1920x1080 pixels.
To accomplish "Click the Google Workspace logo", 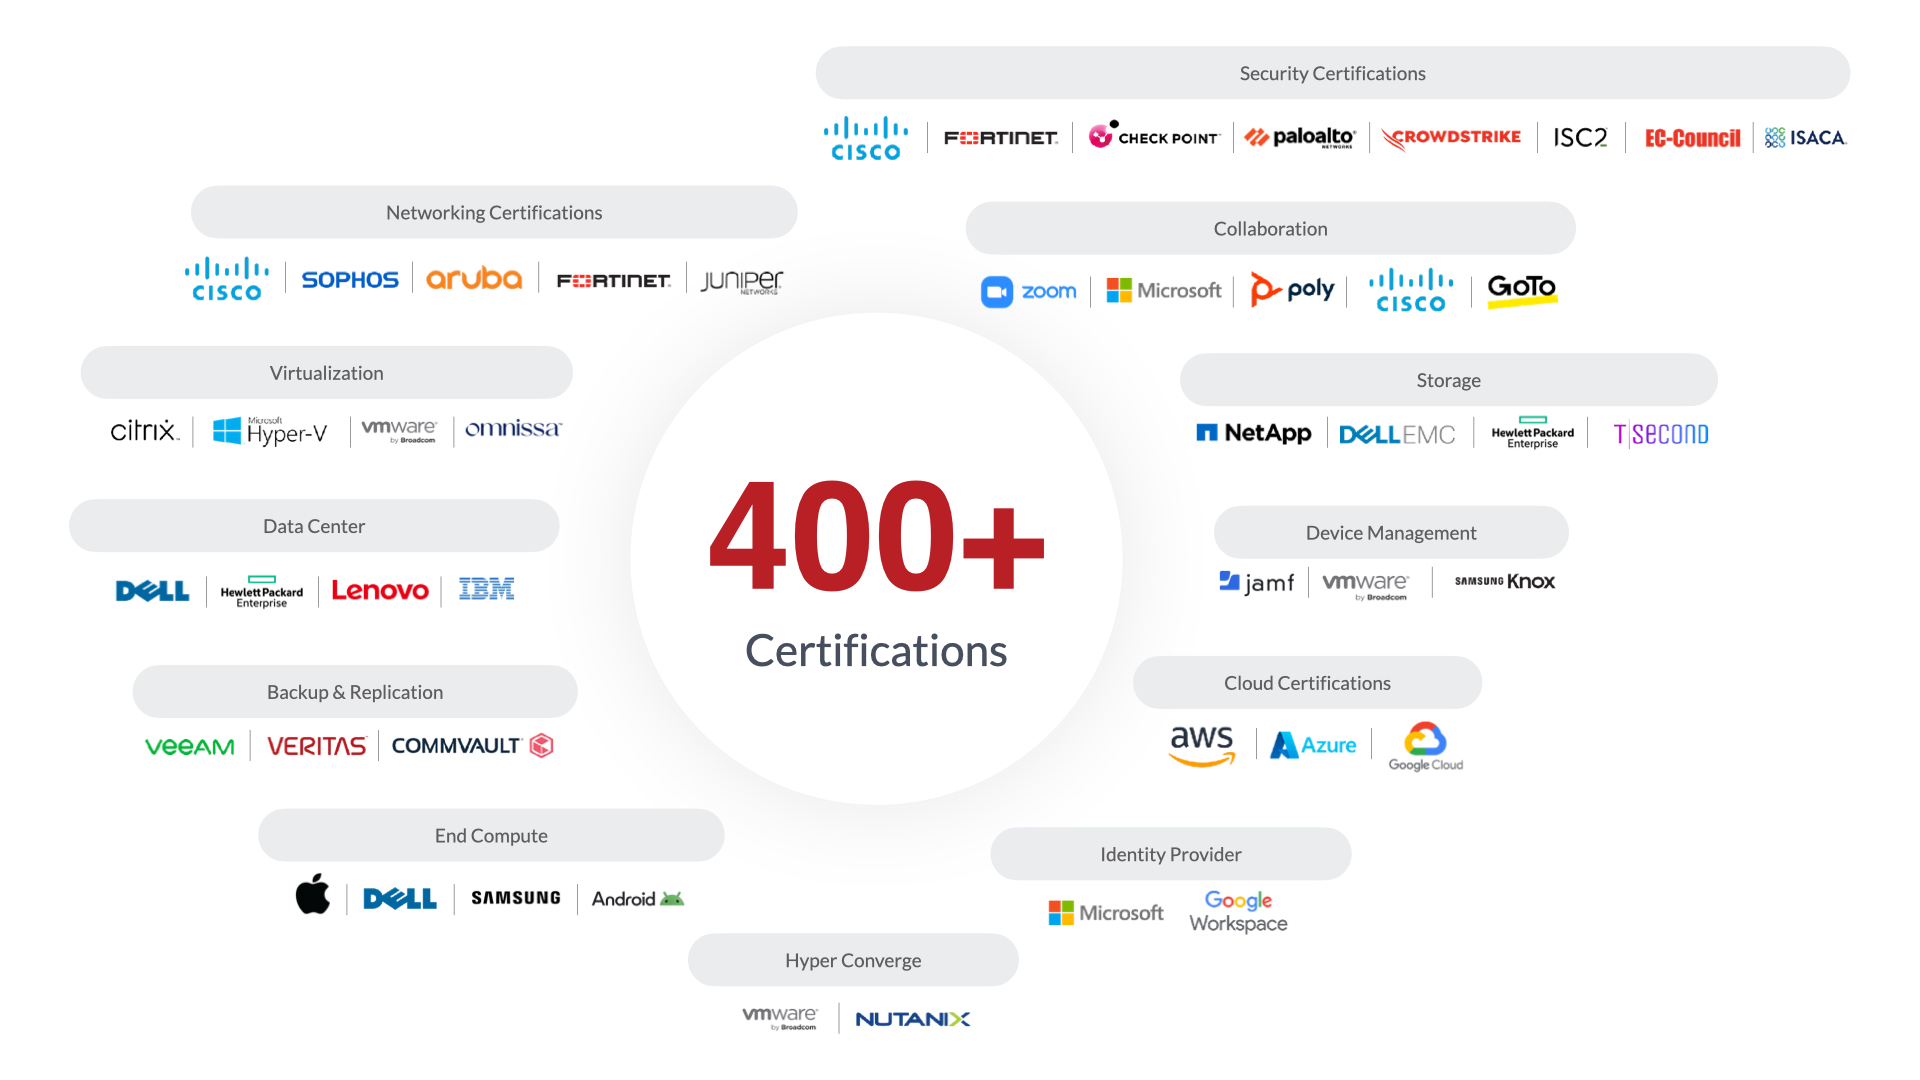I will pyautogui.click(x=1238, y=912).
